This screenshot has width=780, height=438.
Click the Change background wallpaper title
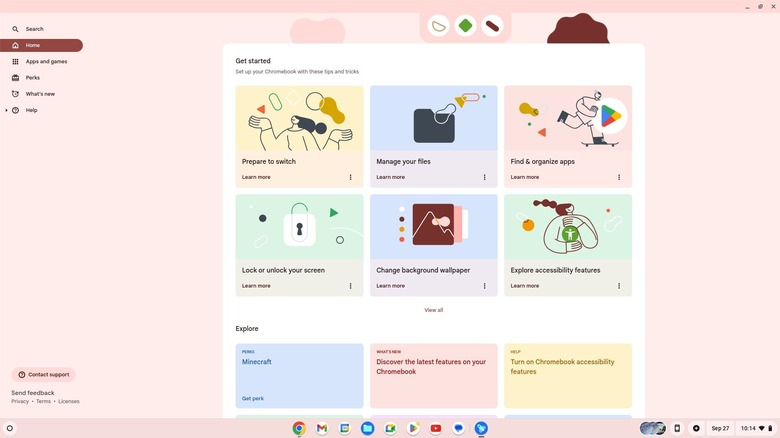423,270
